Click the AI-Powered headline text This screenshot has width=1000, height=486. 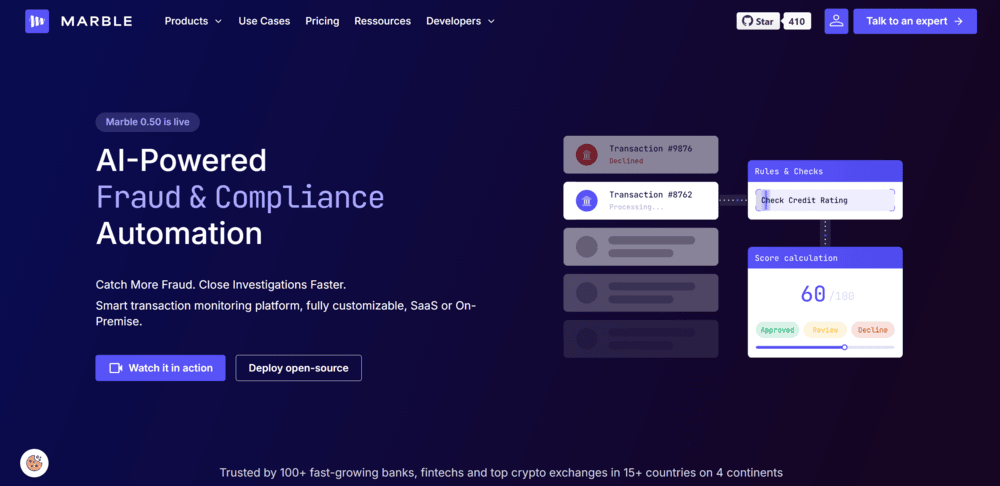pos(181,161)
